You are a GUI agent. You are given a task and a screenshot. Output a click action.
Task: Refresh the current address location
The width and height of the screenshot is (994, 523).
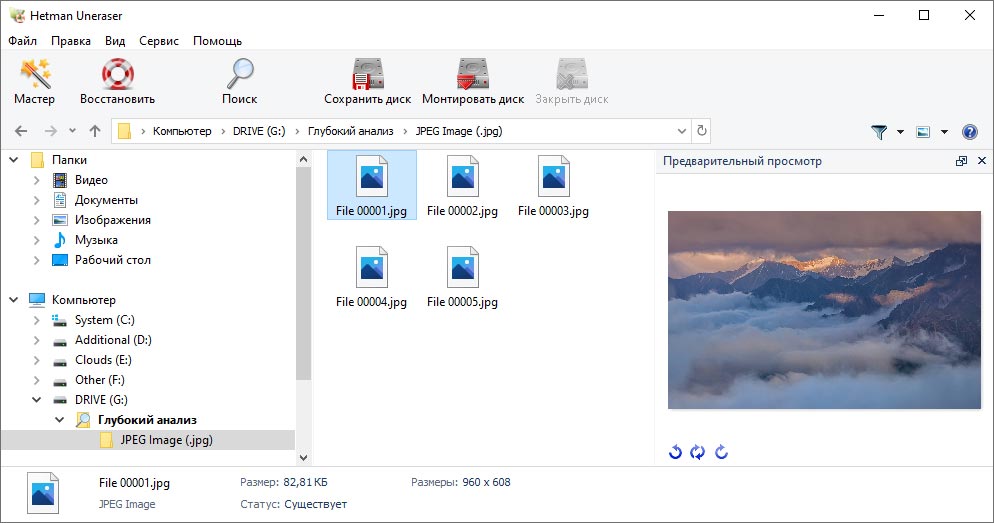[x=702, y=131]
